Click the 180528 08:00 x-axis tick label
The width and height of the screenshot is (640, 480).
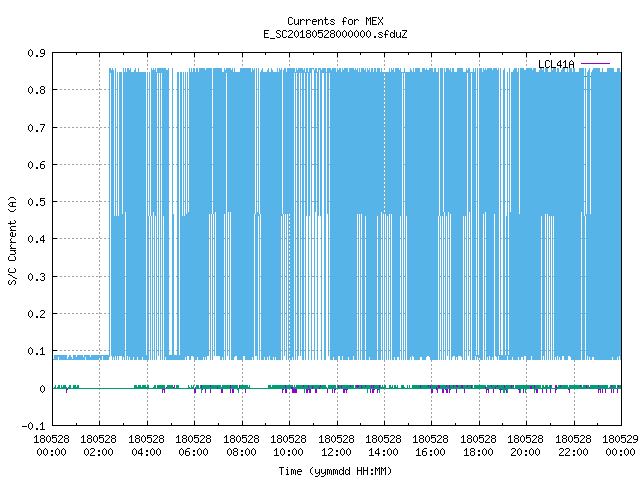(242, 446)
